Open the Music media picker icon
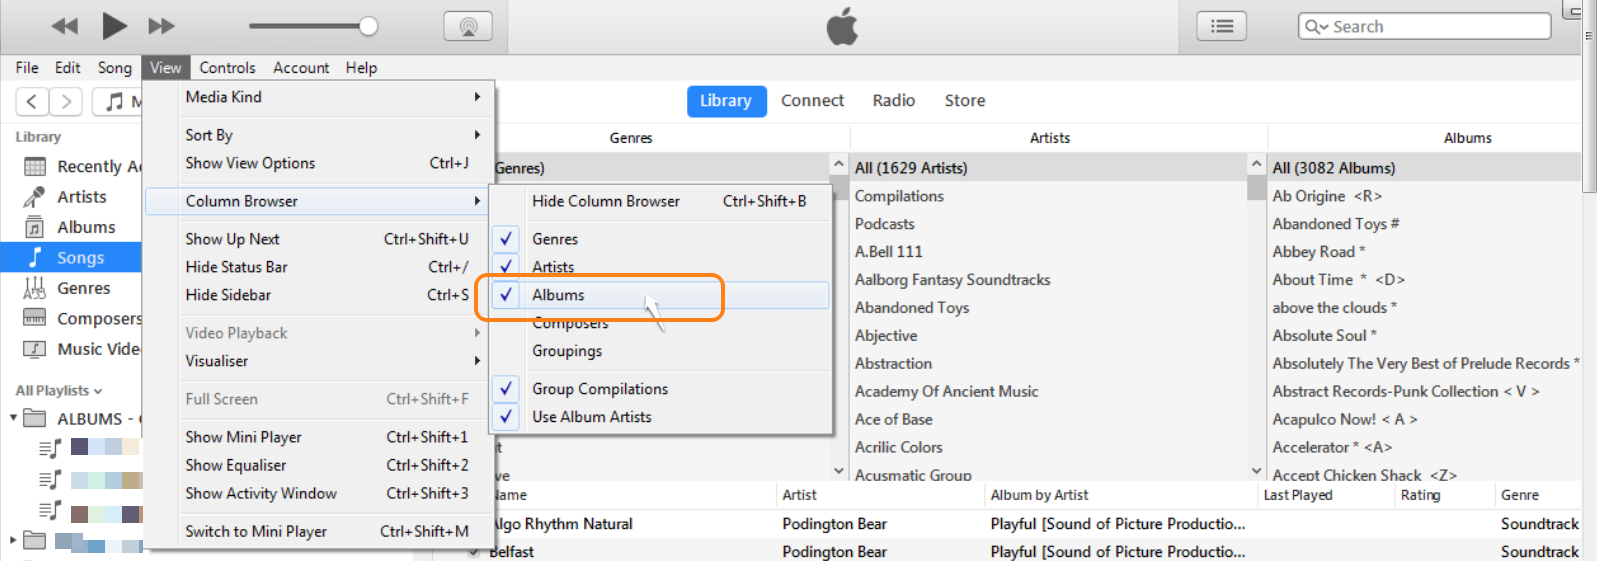The image size is (1597, 561). point(116,101)
